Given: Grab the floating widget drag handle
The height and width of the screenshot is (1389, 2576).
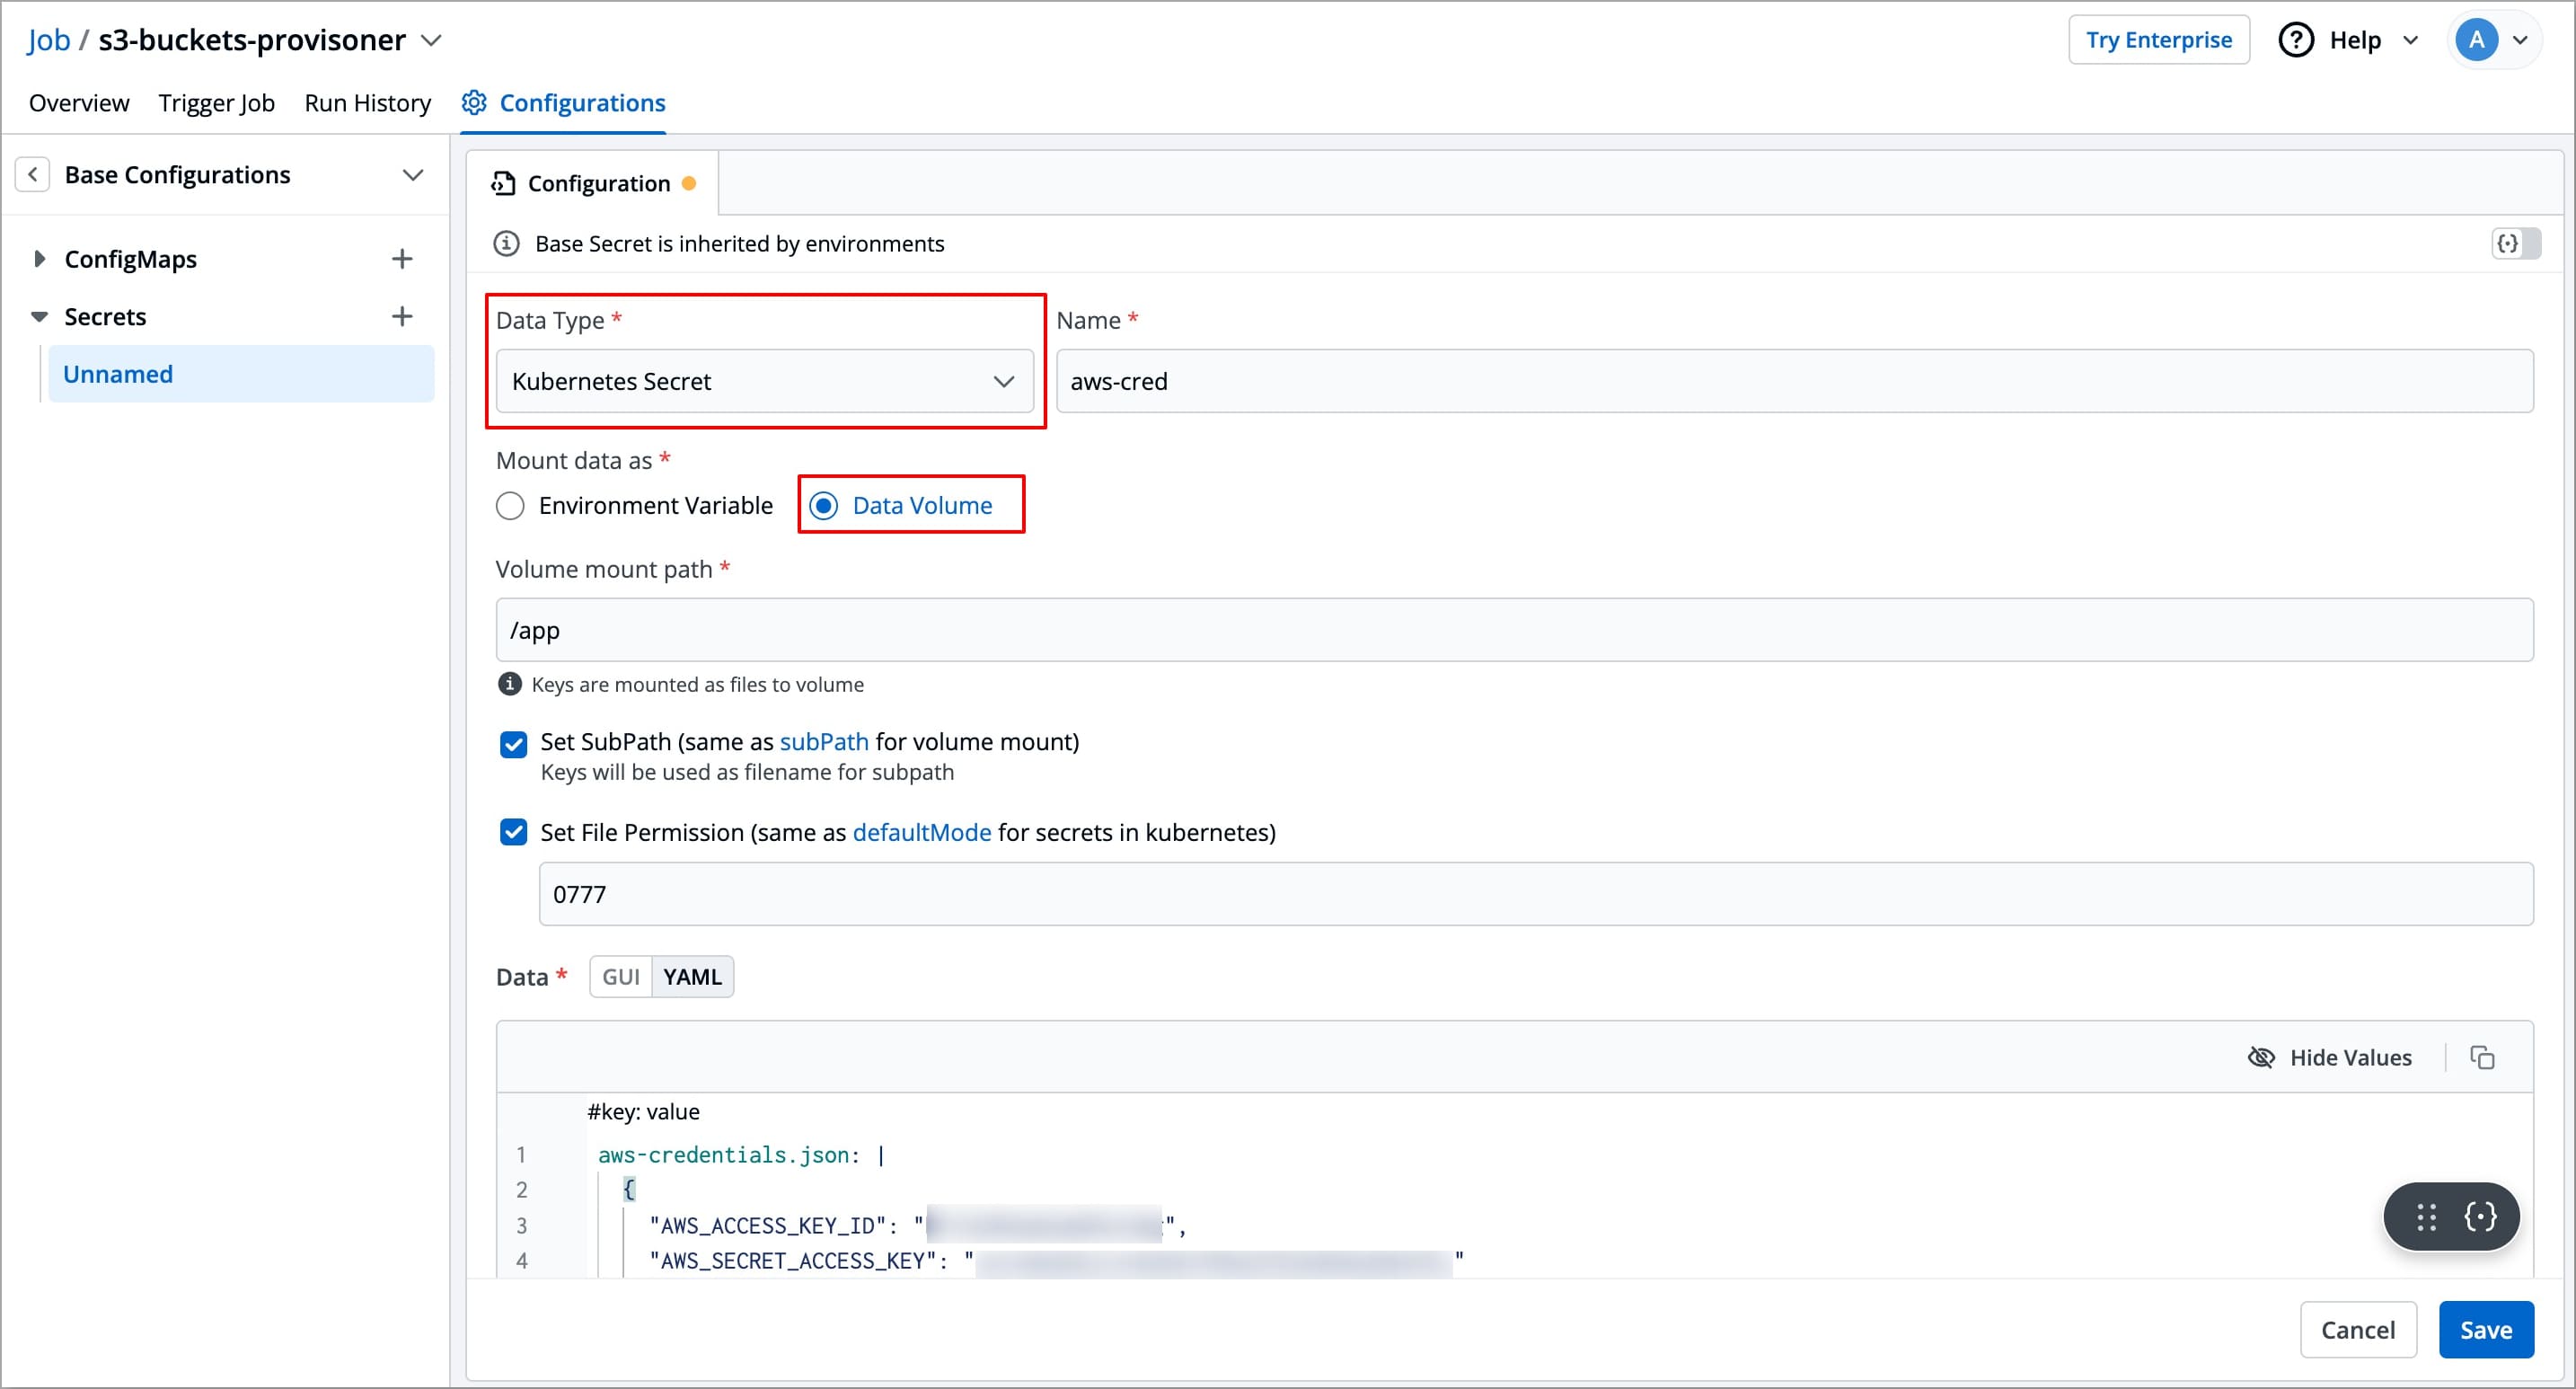Looking at the screenshot, I should (x=2426, y=1216).
